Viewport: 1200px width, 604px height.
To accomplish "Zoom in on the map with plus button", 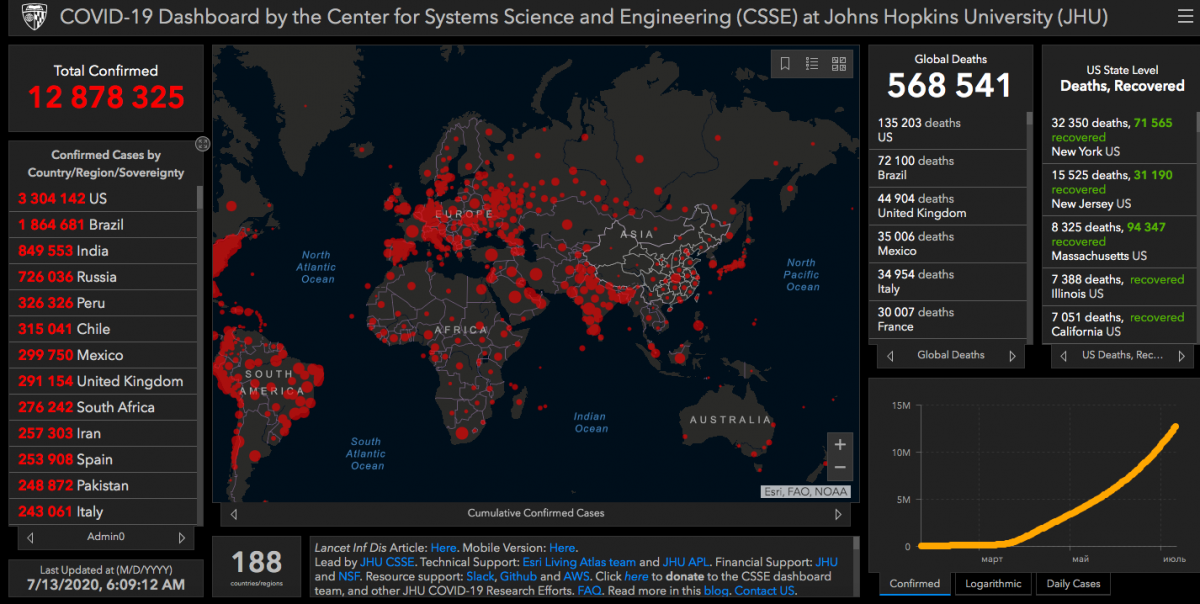I will [x=840, y=444].
